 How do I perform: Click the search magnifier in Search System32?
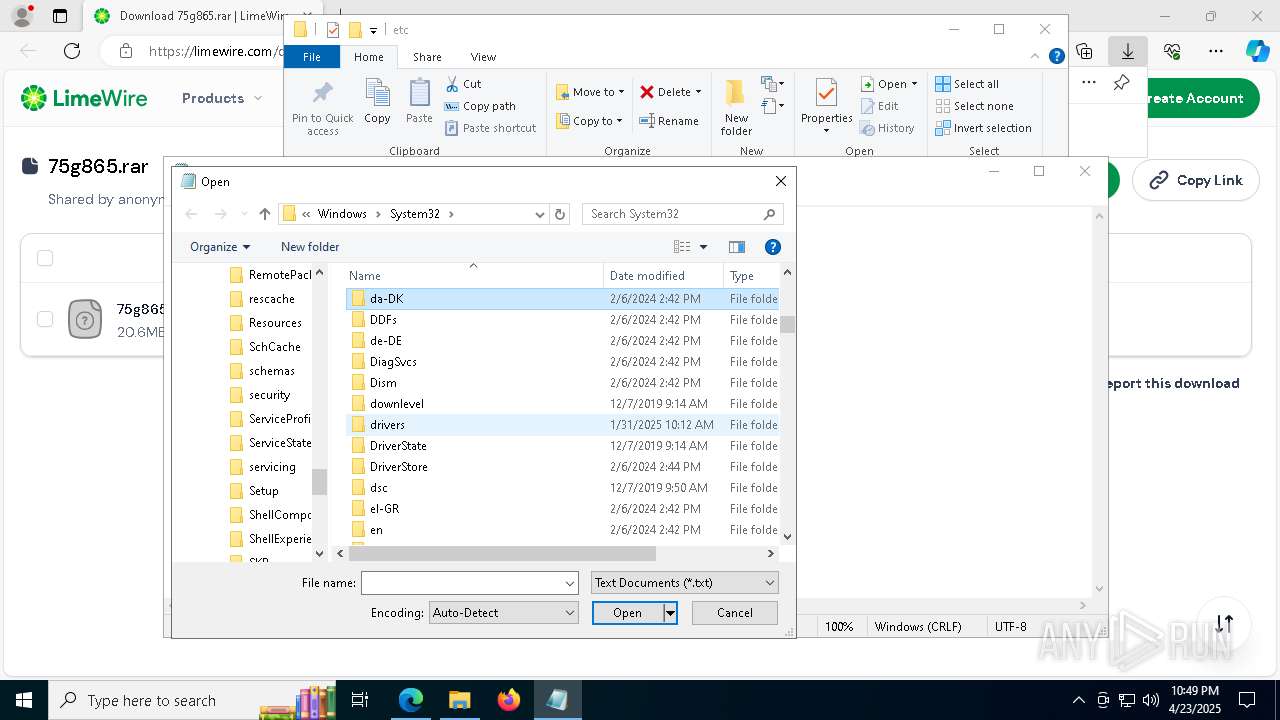pyautogui.click(x=769, y=214)
